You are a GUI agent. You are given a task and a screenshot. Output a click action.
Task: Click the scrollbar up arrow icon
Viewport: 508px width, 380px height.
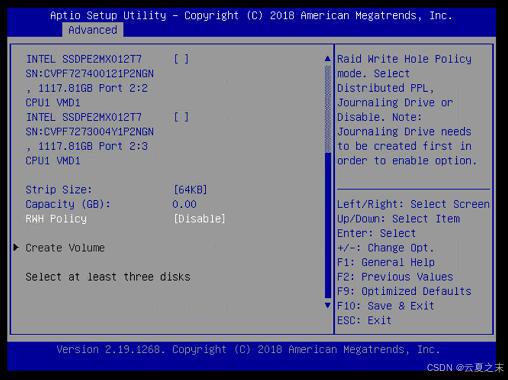[x=328, y=59]
